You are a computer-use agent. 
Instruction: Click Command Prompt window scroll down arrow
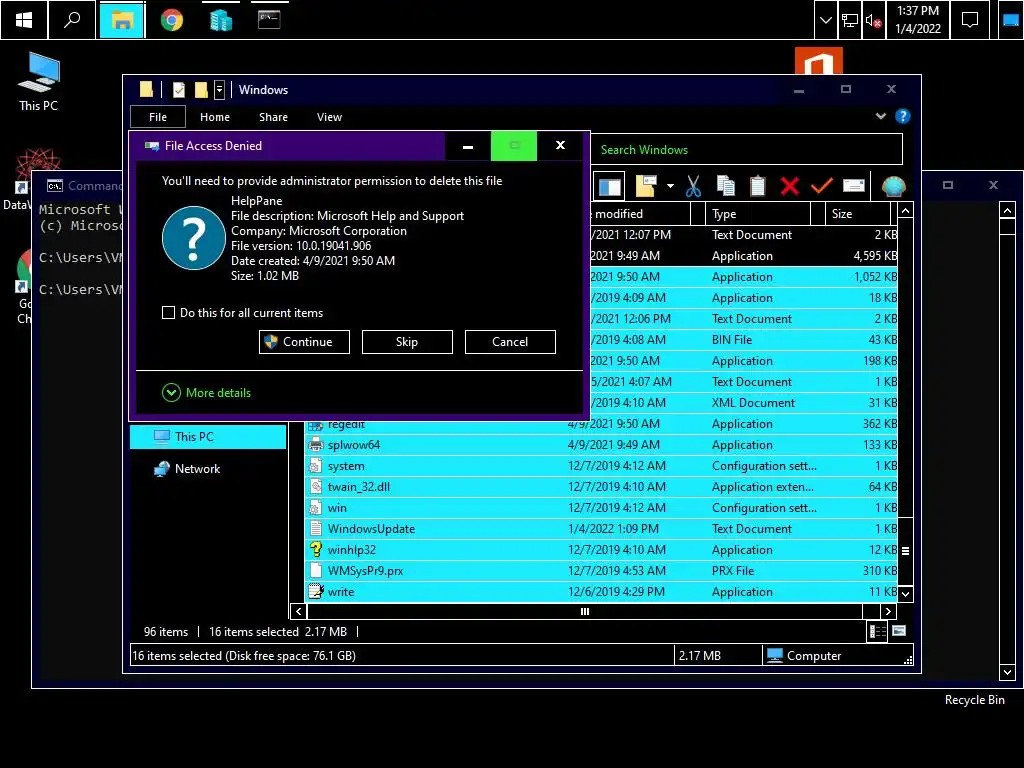coord(1007,672)
